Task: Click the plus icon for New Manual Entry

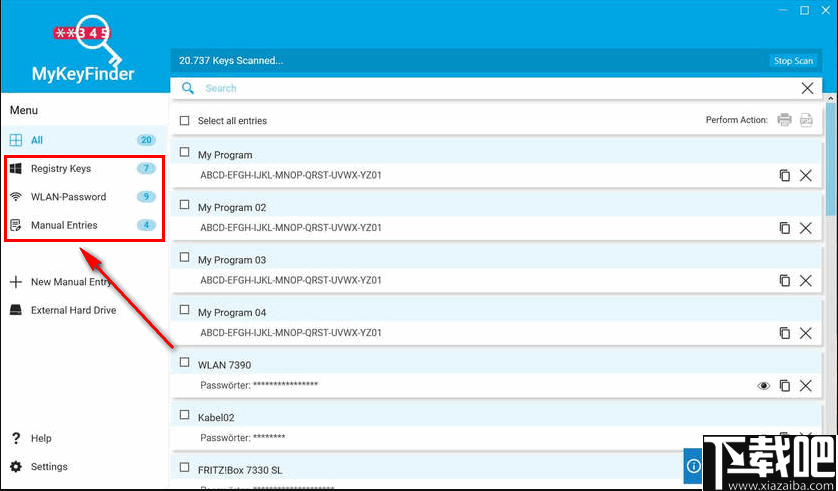Action: [16, 282]
